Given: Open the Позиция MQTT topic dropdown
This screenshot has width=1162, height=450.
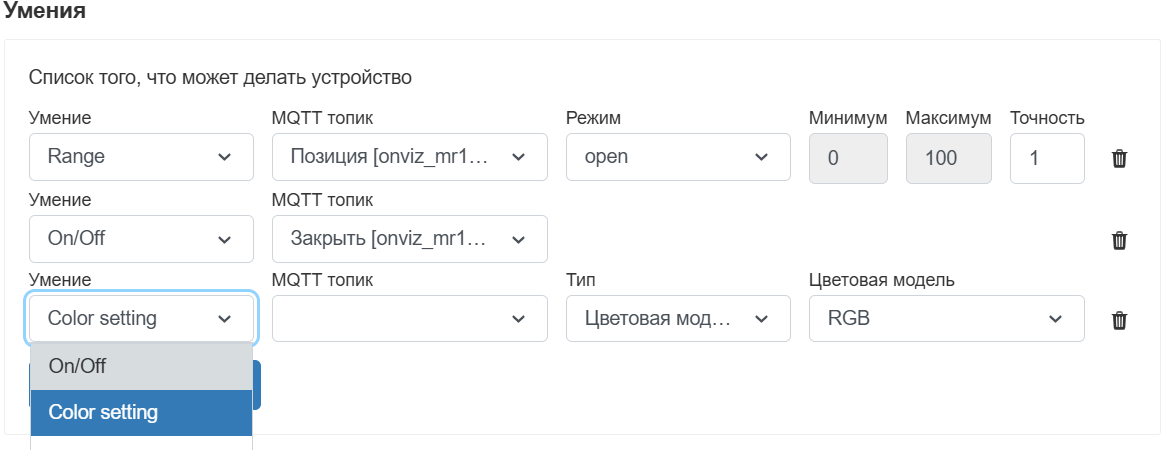Looking at the screenshot, I should tap(409, 157).
